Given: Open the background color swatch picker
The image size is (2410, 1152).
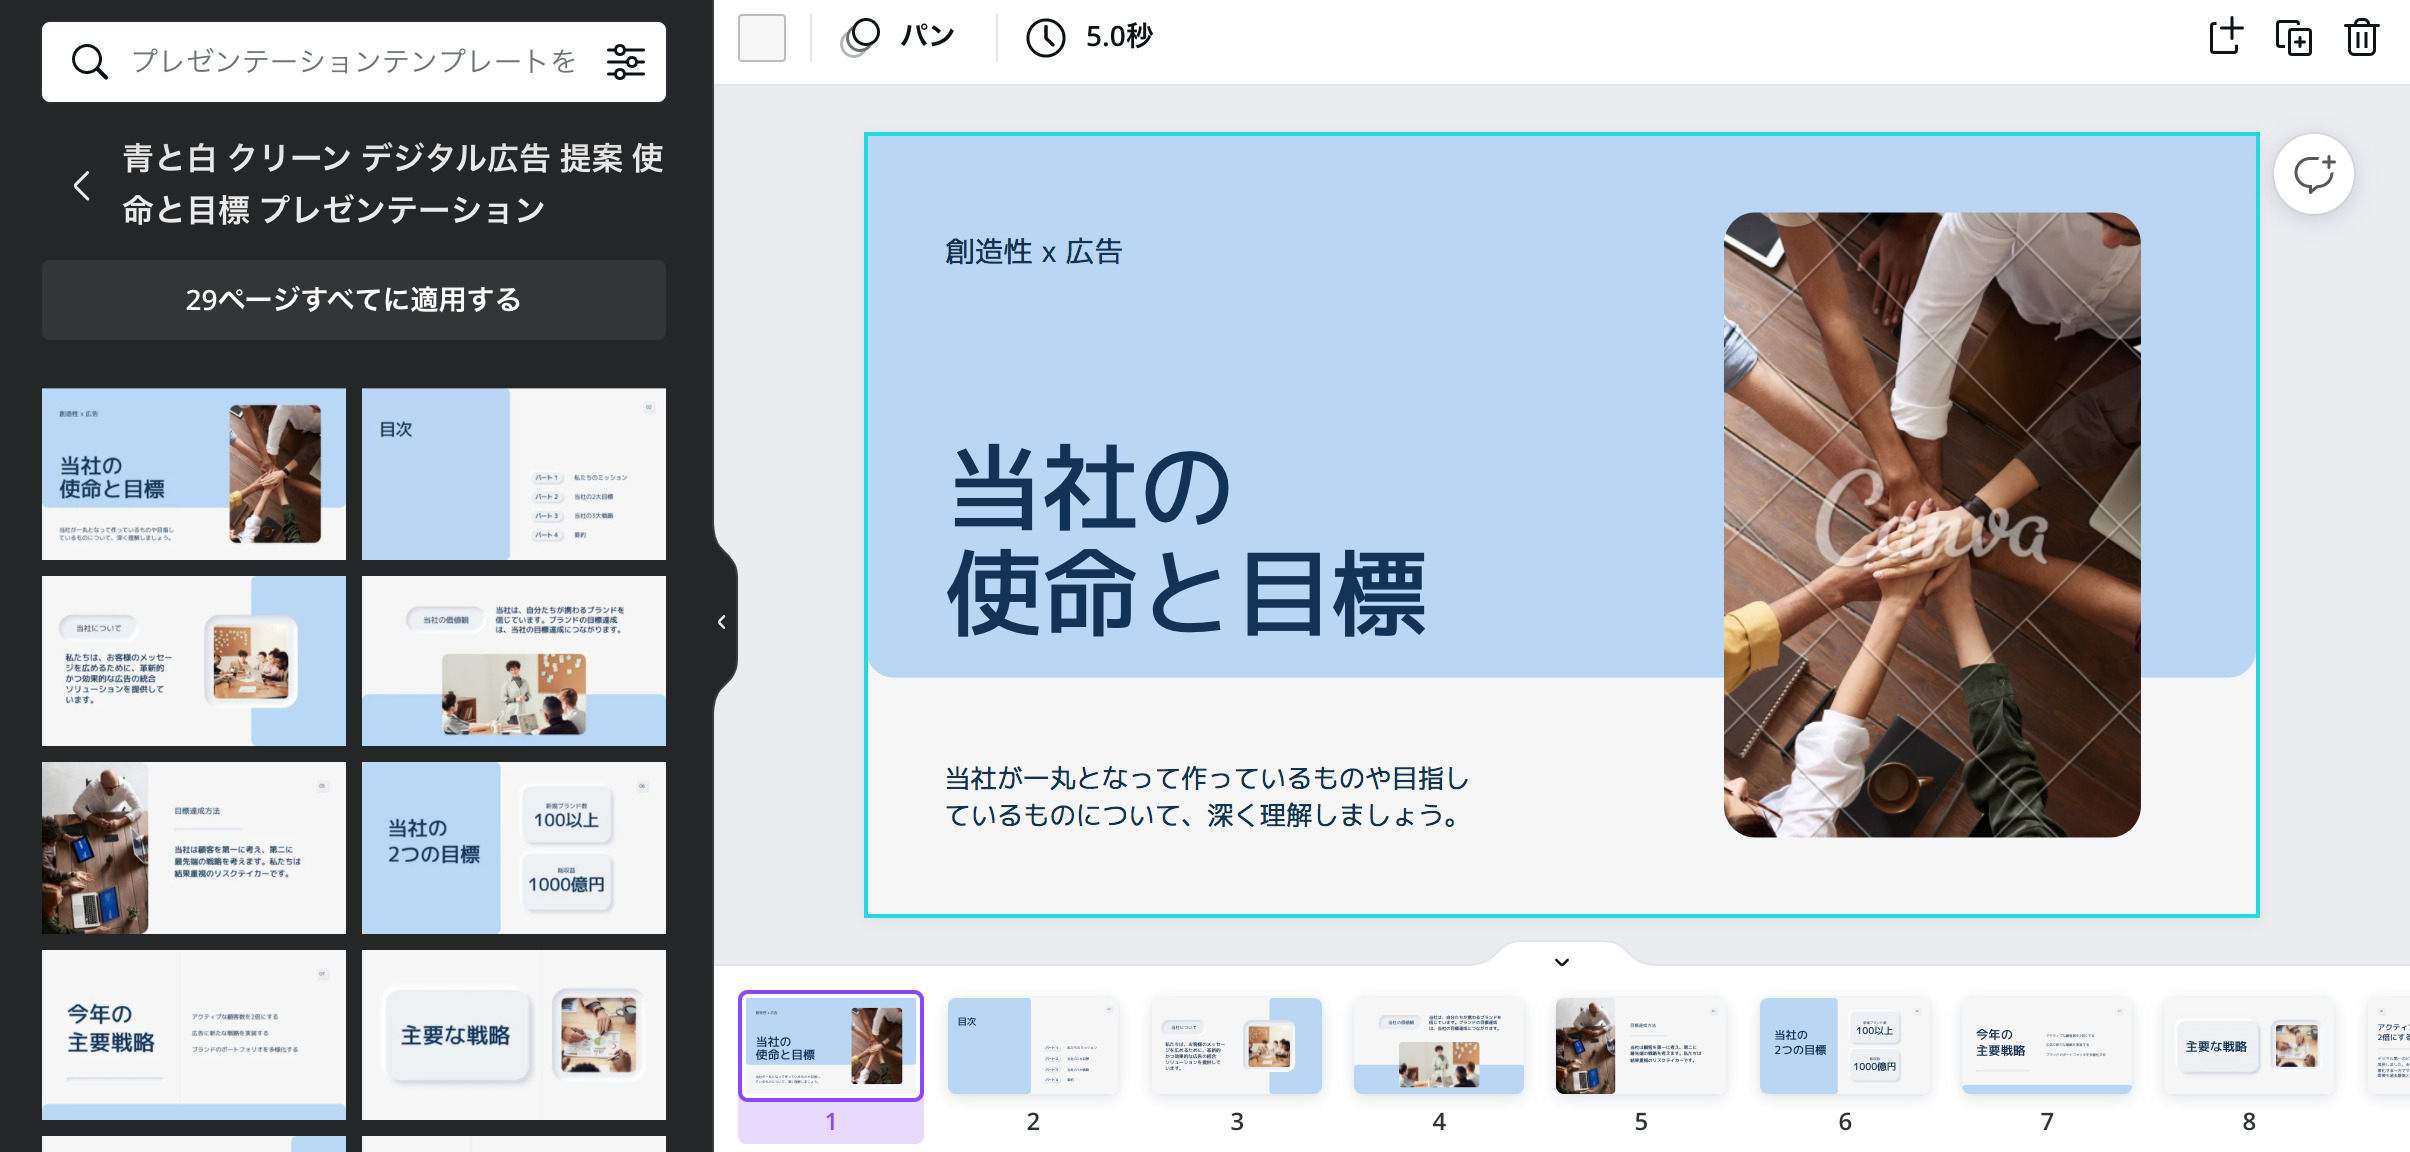Looking at the screenshot, I should (x=762, y=37).
